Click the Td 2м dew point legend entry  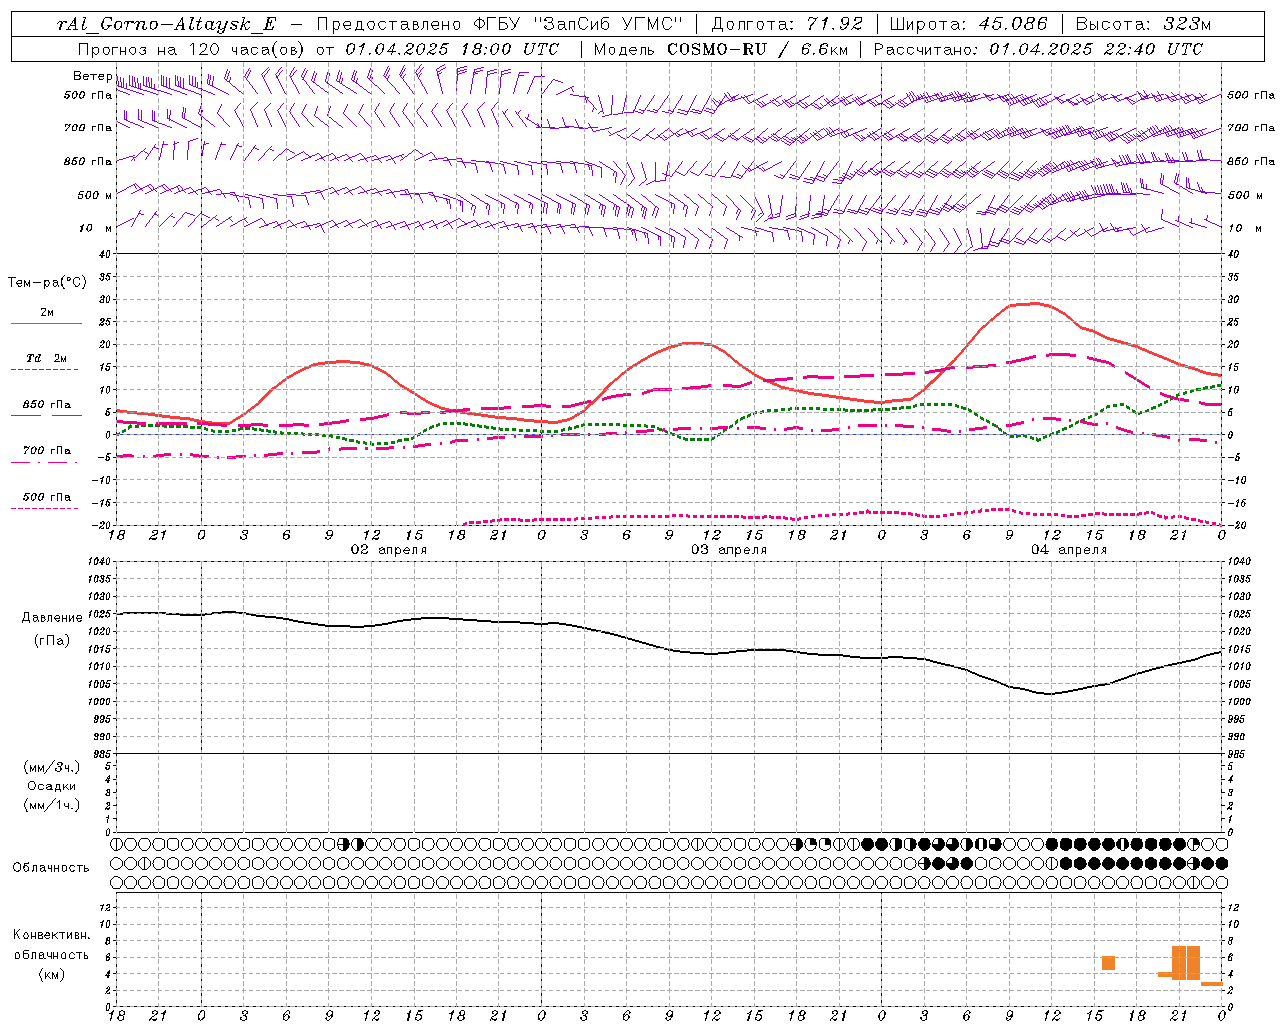tap(47, 358)
